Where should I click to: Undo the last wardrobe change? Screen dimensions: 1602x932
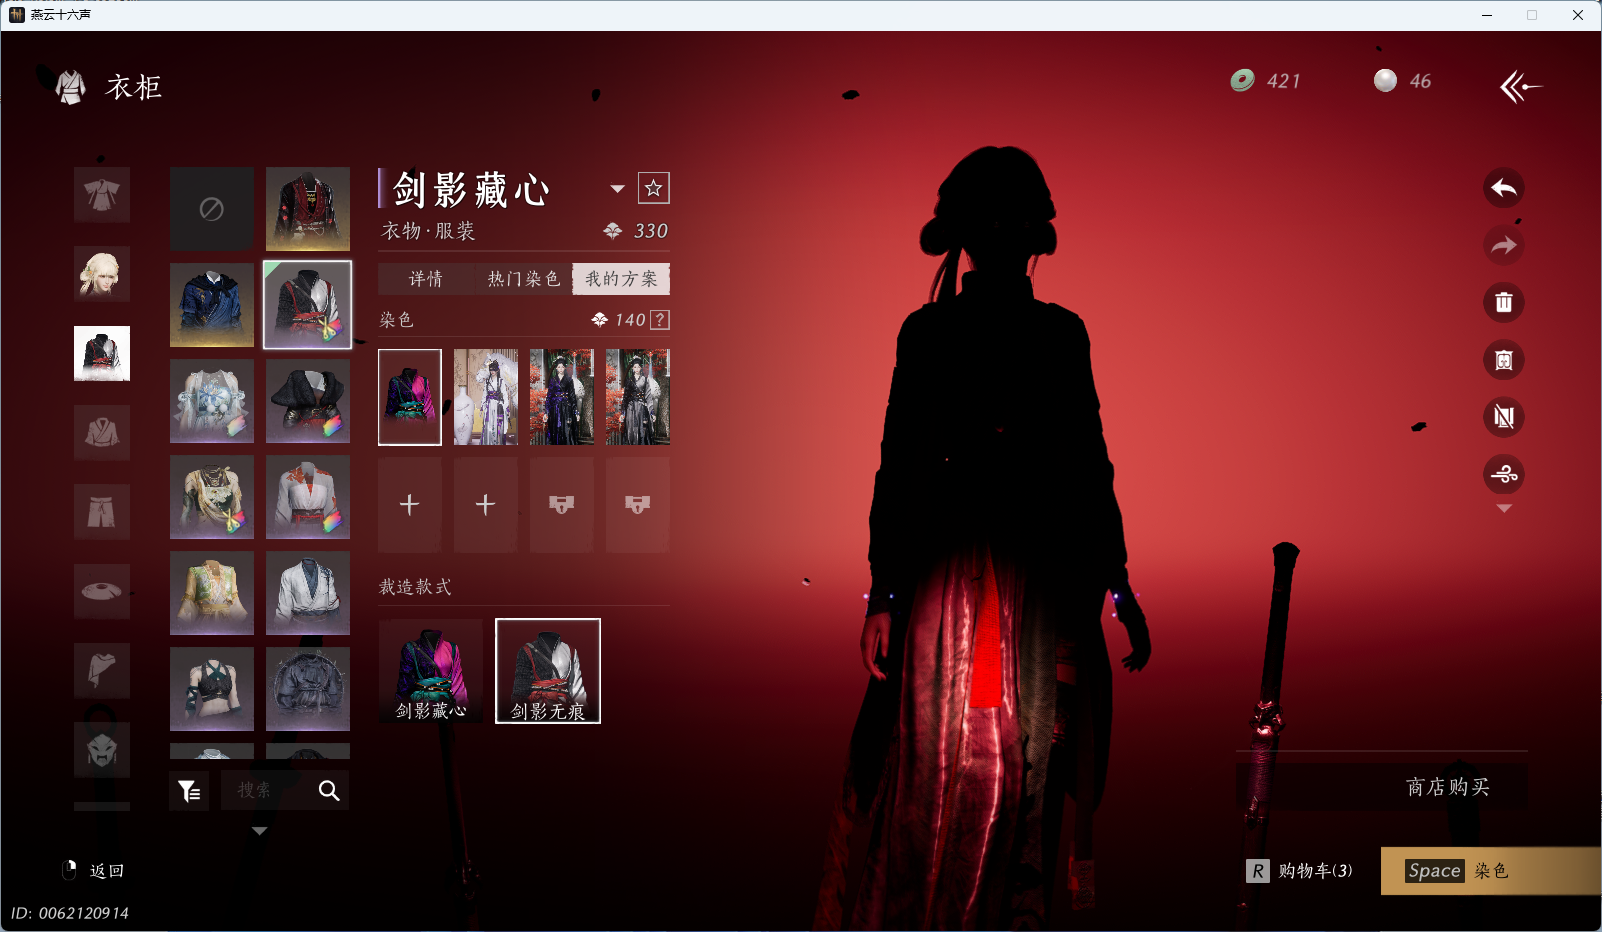pyautogui.click(x=1504, y=188)
